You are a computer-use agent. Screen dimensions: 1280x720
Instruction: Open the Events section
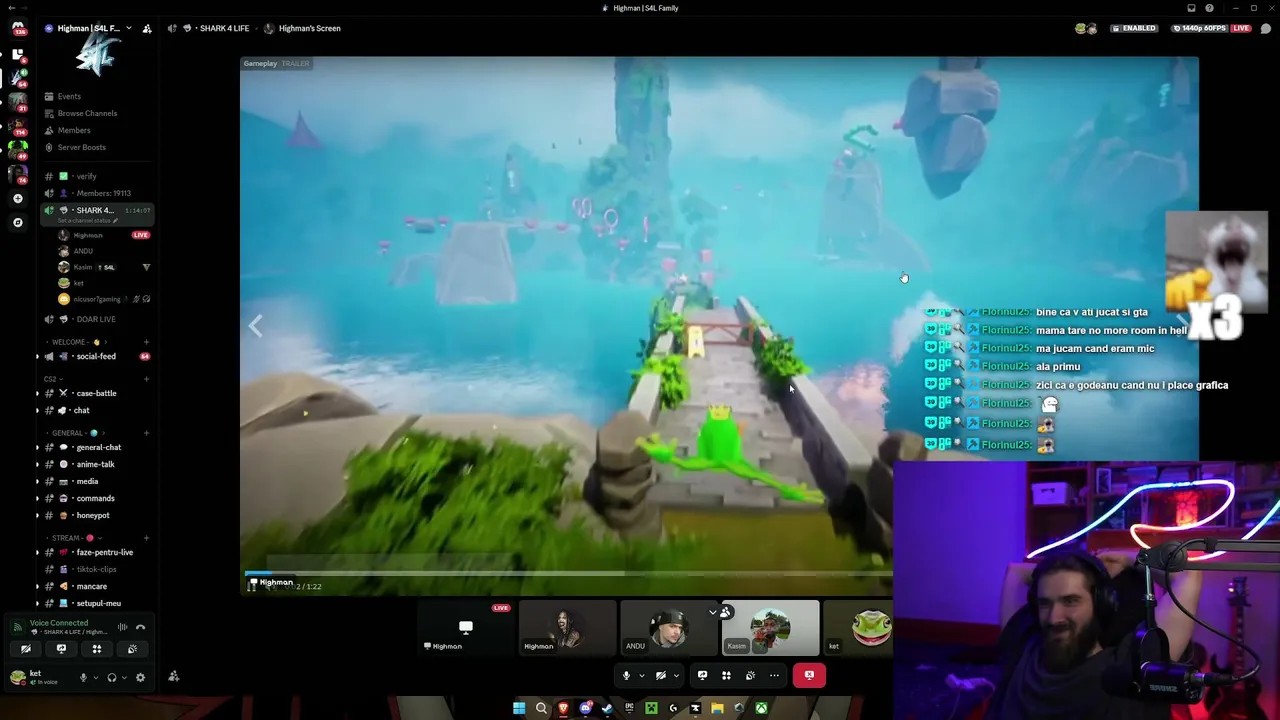[x=97, y=96]
